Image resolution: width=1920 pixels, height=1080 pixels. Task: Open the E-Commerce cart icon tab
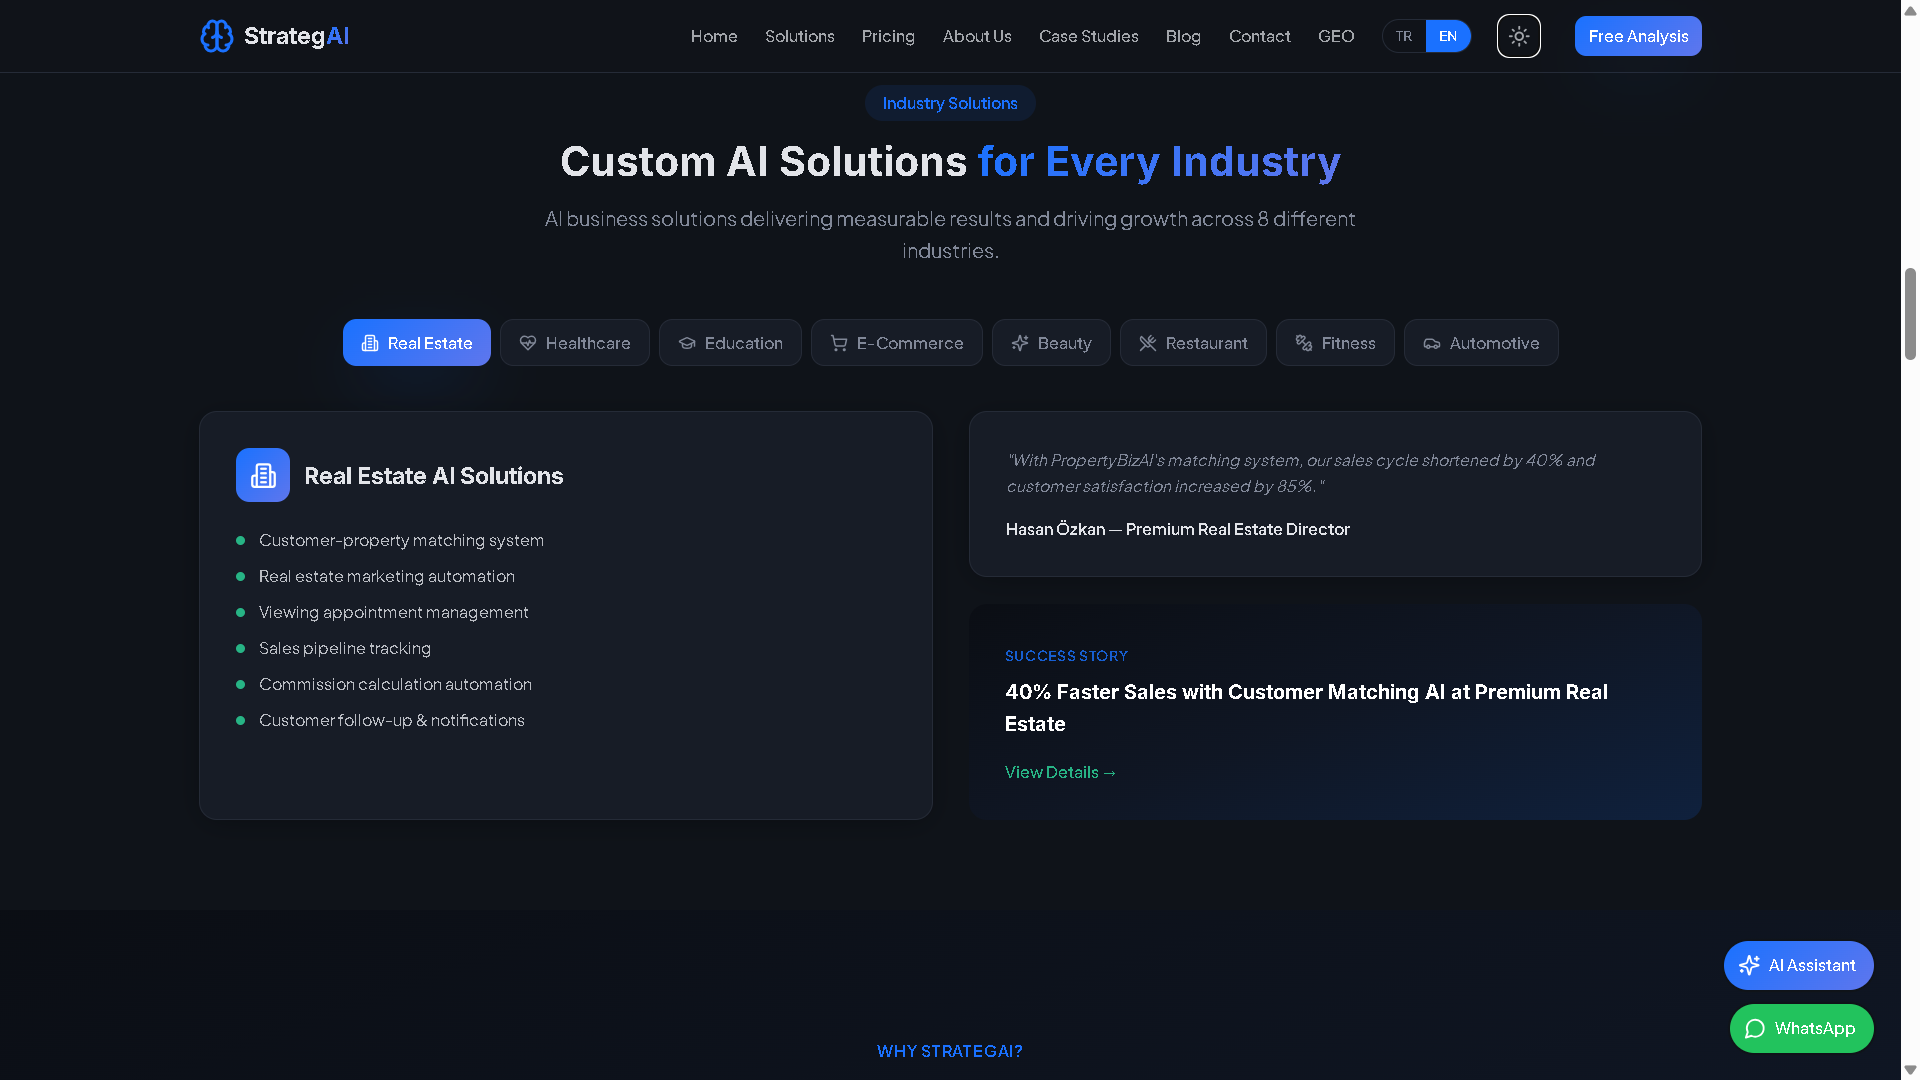point(896,343)
